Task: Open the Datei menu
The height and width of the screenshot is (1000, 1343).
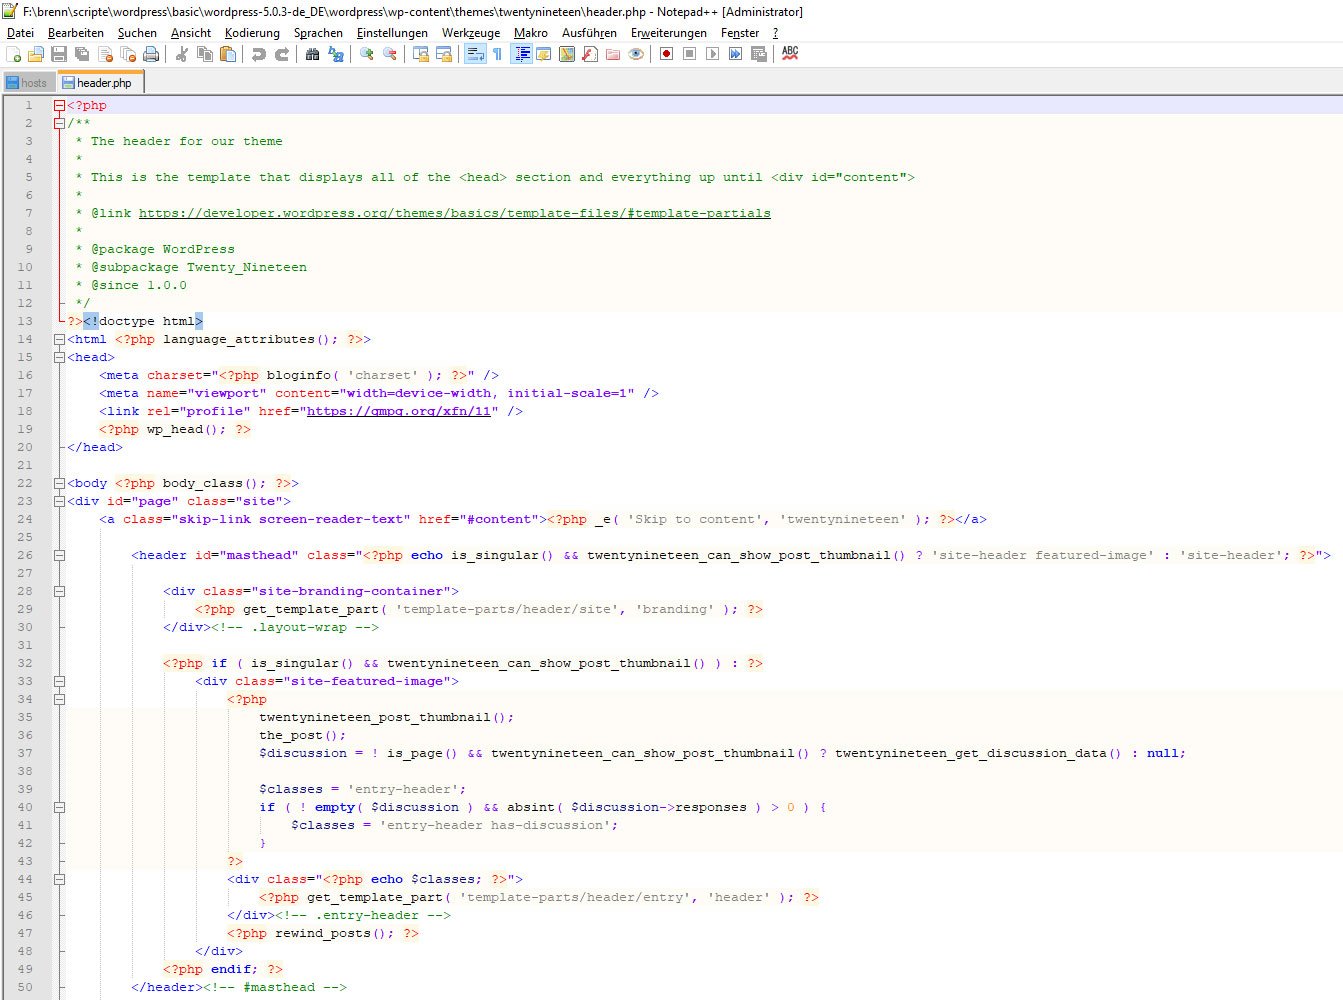Action: [x=20, y=33]
